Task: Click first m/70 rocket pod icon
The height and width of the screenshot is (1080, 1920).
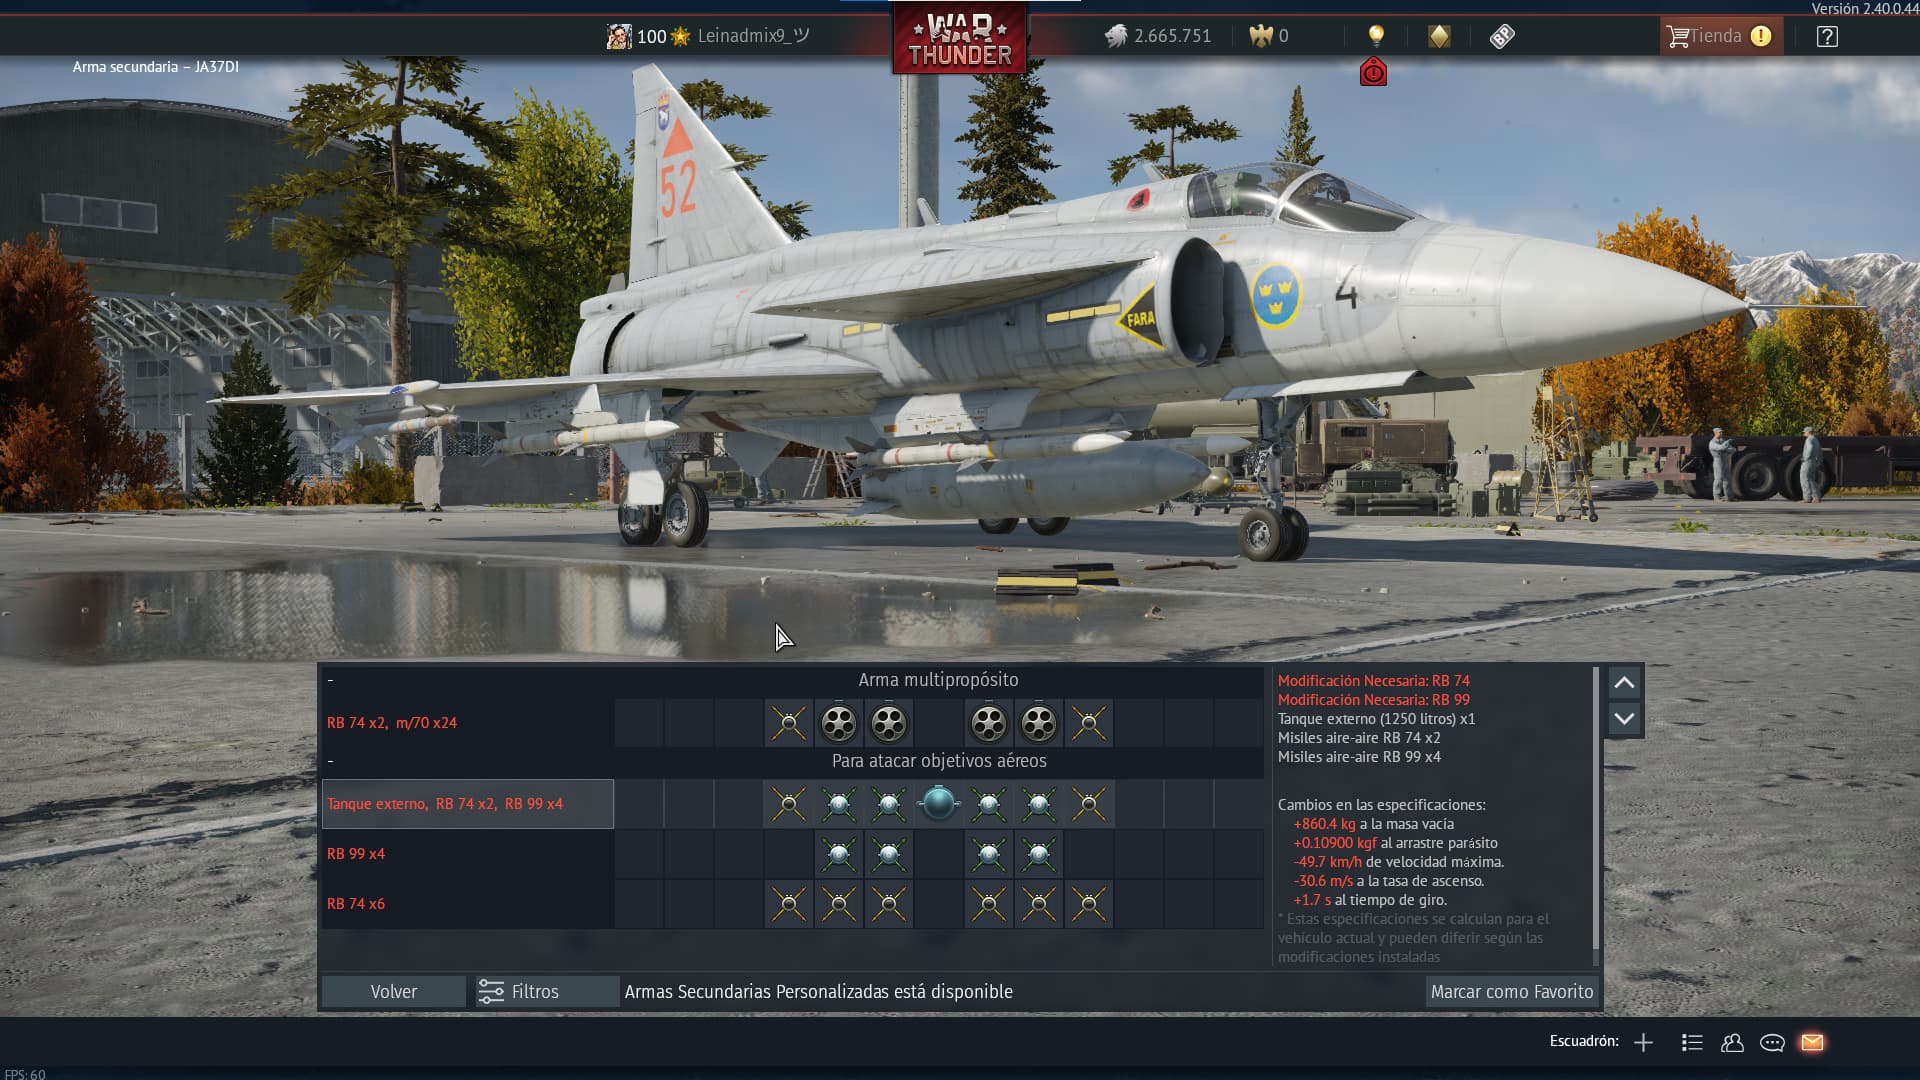Action: point(838,723)
